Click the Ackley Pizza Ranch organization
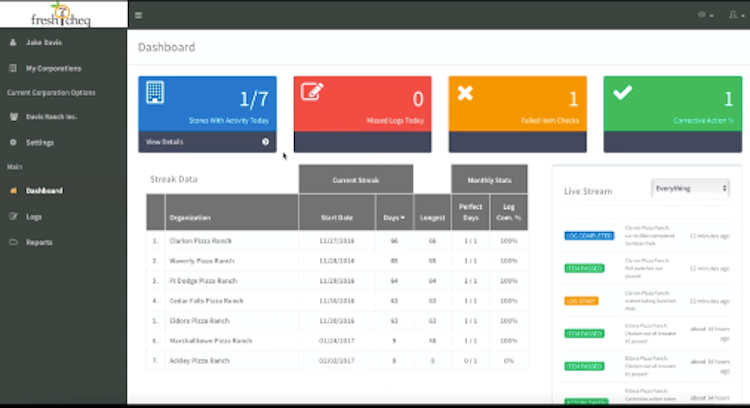 pos(199,361)
